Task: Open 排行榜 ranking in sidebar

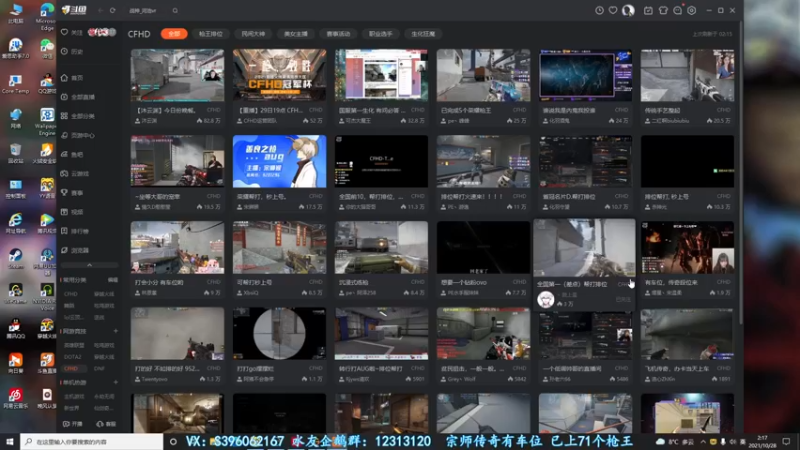Action: [x=75, y=231]
